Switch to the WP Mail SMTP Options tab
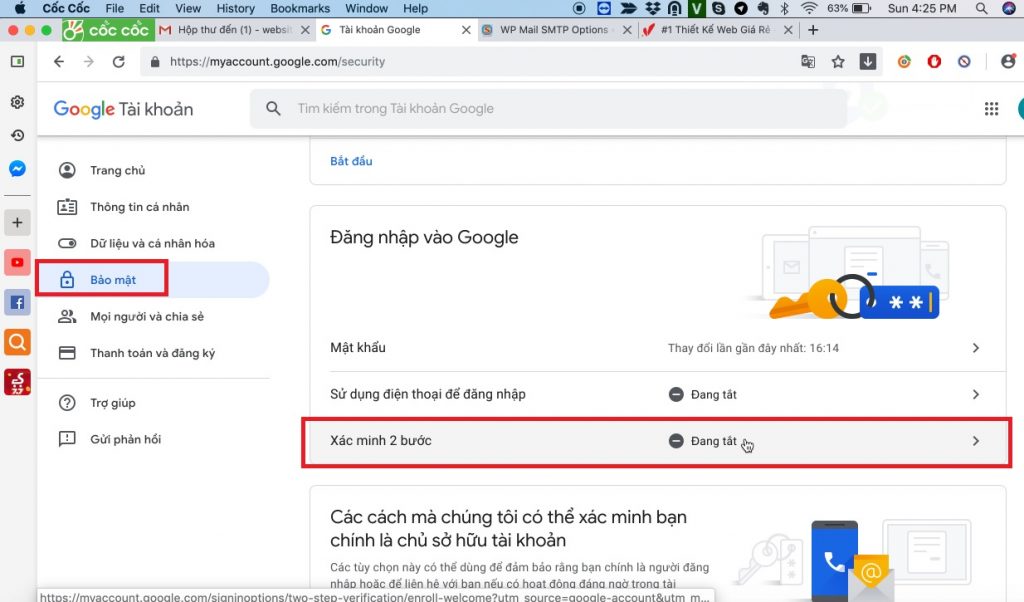Viewport: 1024px width, 602px height. (x=553, y=30)
